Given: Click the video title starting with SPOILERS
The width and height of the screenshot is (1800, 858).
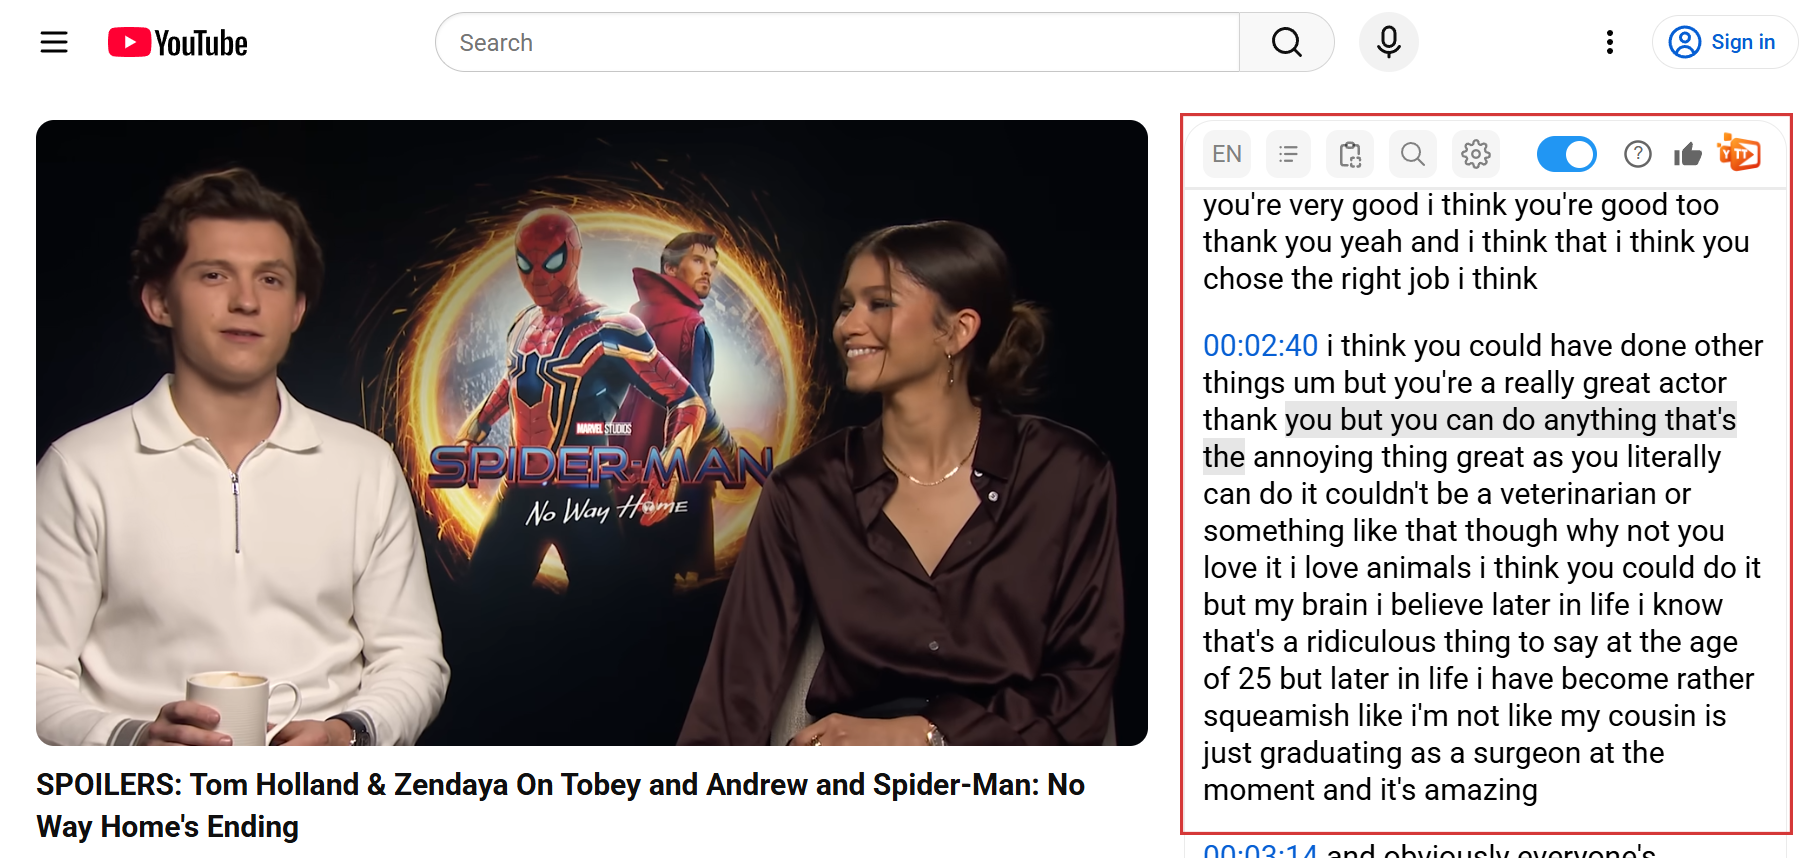Looking at the screenshot, I should pyautogui.click(x=560, y=806).
